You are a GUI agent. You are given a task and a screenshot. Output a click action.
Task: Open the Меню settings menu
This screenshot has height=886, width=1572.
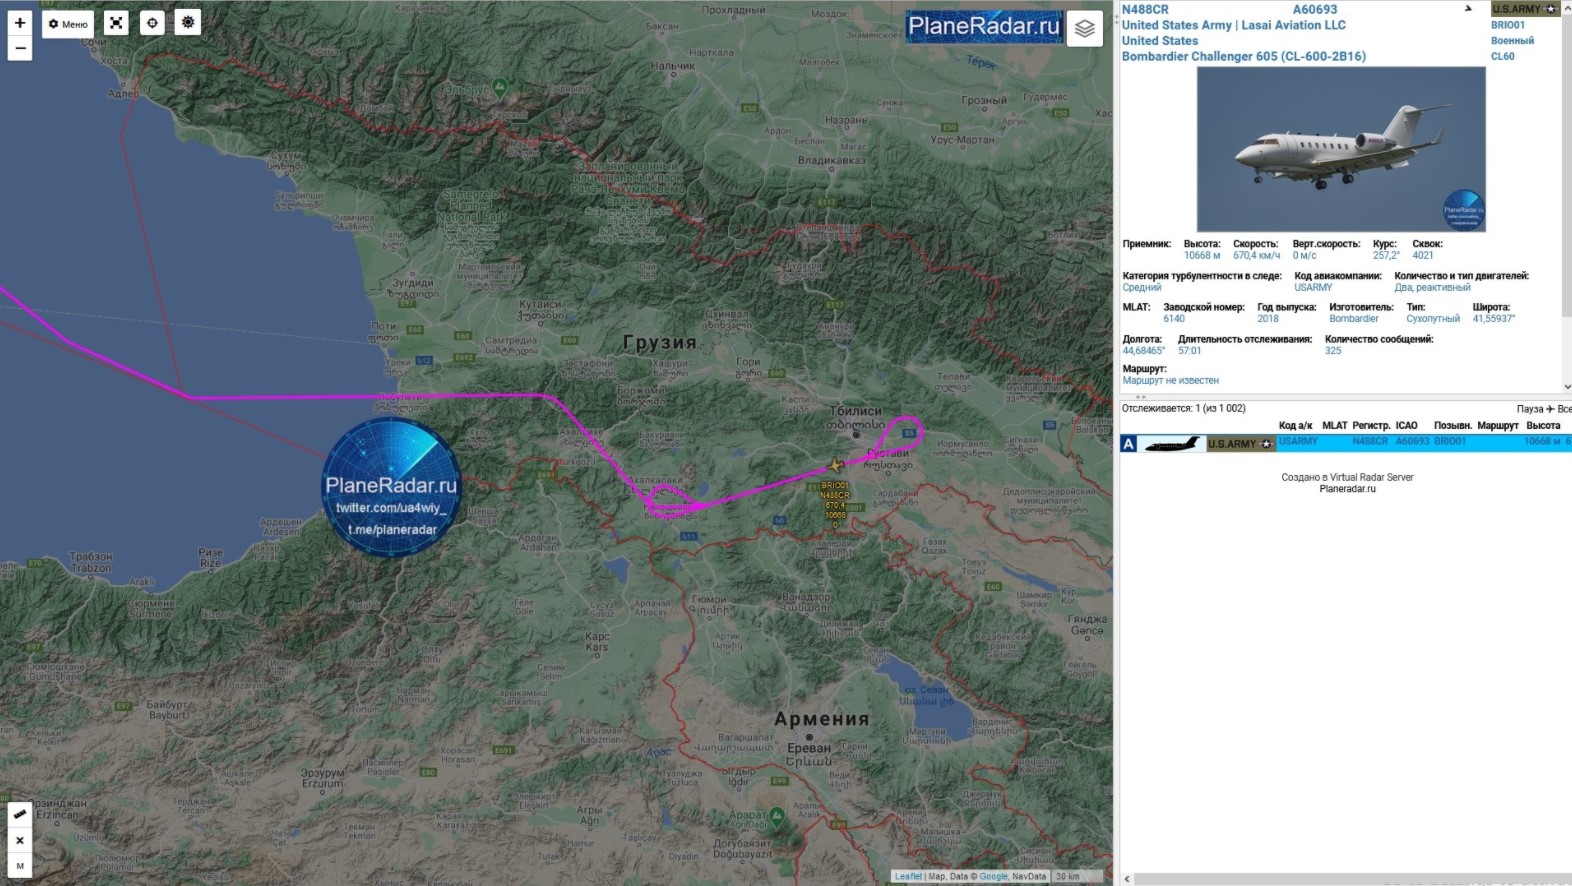click(x=68, y=23)
